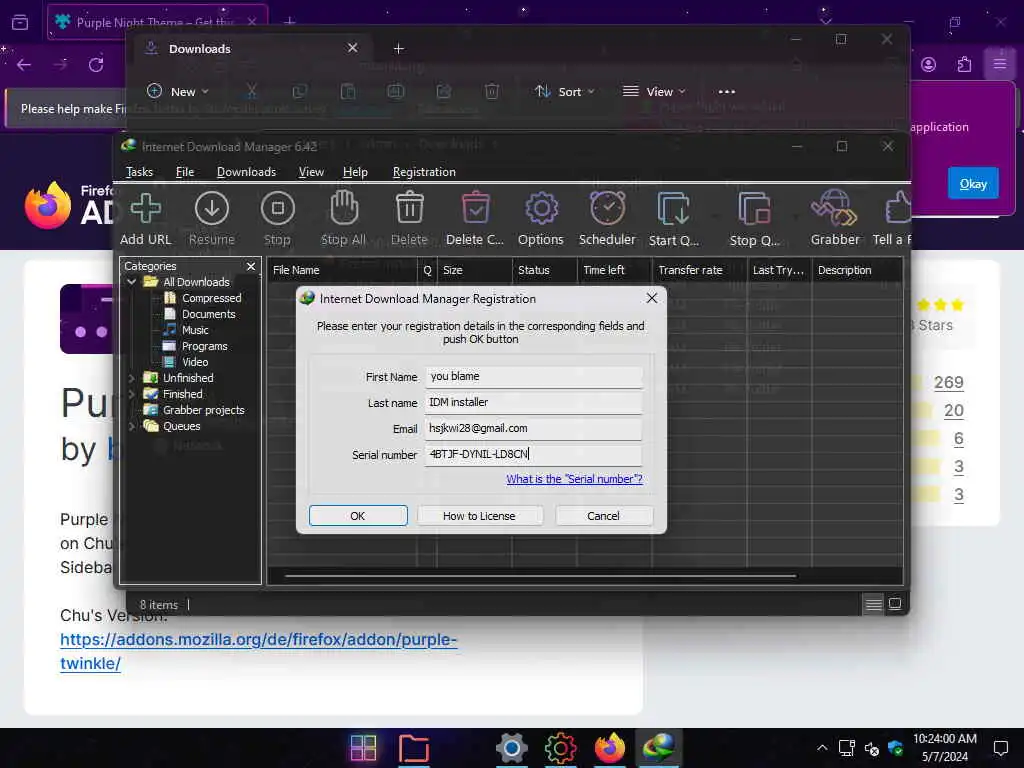Select the Programs category
Viewport: 1024px width, 768px height.
(204, 346)
